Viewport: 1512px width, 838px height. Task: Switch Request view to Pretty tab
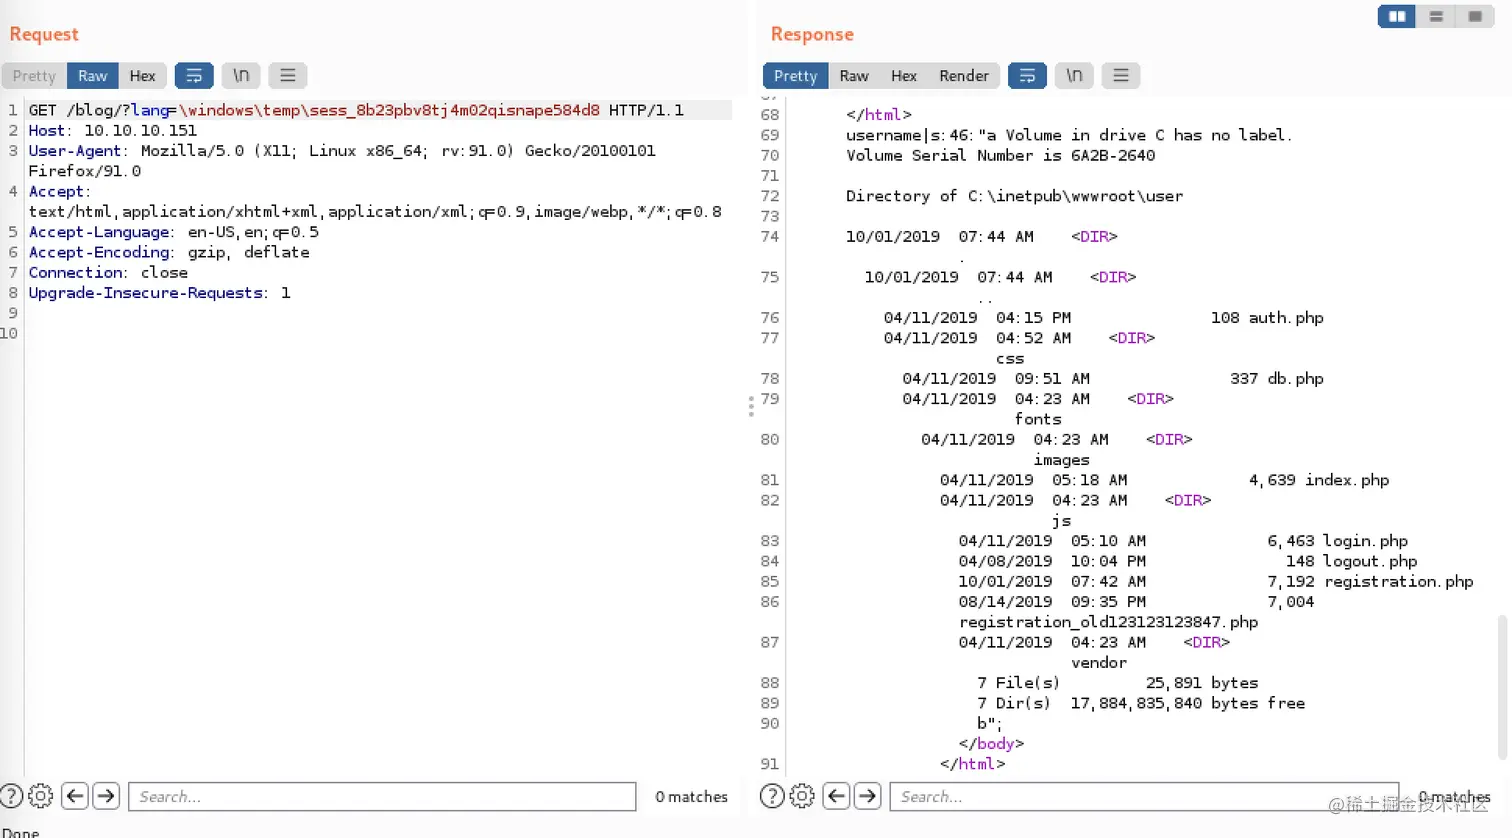click(34, 76)
